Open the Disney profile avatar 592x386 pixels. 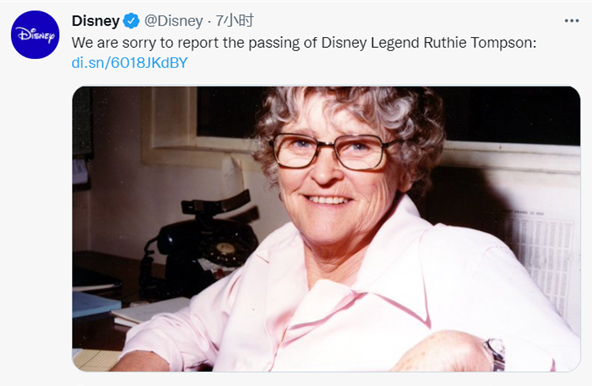[35, 35]
